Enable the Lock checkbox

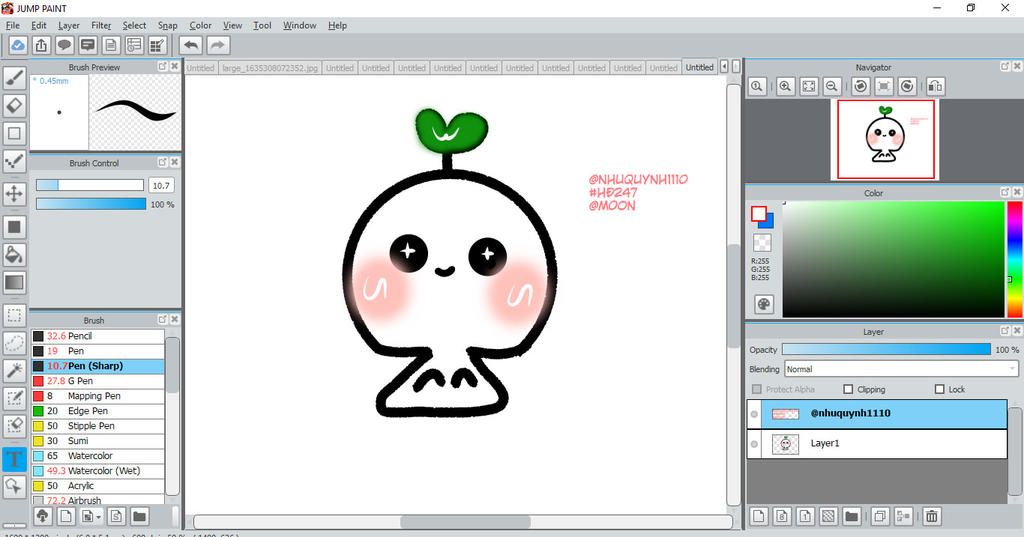(x=940, y=389)
